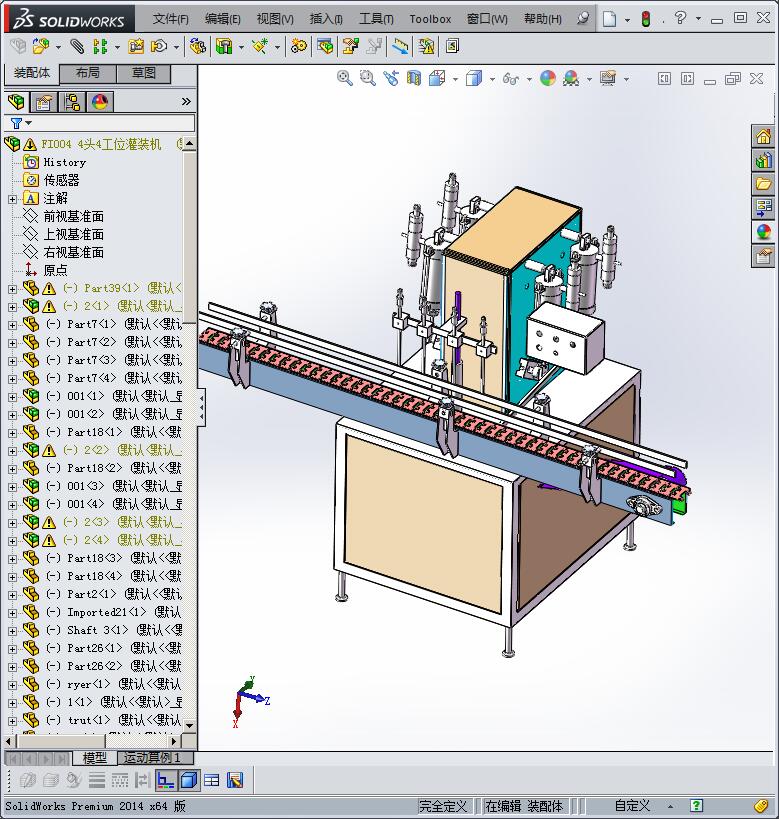Switch to 运动算例 1 motion study tab
Viewport: 779px width, 819px height.
156,757
